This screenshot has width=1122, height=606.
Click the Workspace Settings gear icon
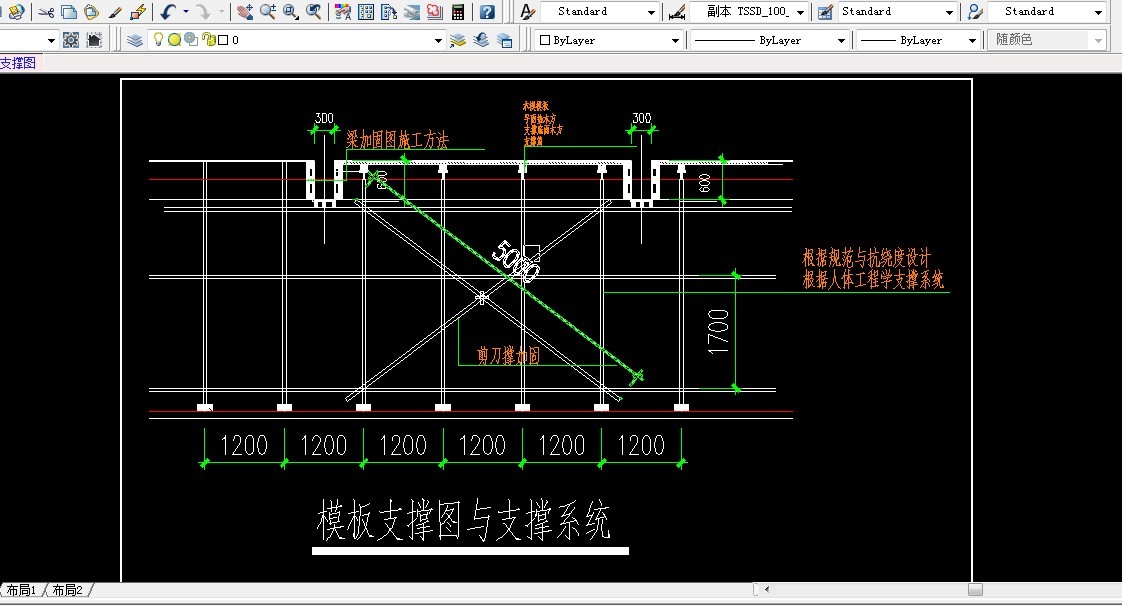tap(71, 41)
